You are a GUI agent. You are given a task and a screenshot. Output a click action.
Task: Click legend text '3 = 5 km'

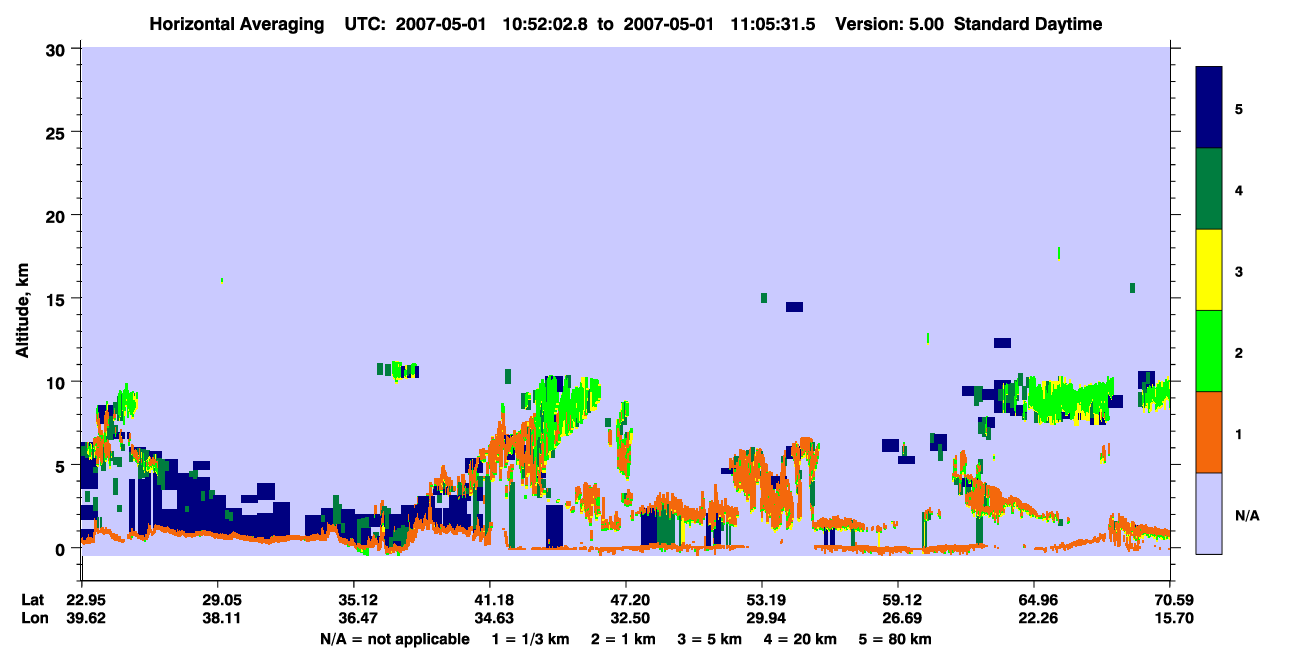pyautogui.click(x=710, y=639)
